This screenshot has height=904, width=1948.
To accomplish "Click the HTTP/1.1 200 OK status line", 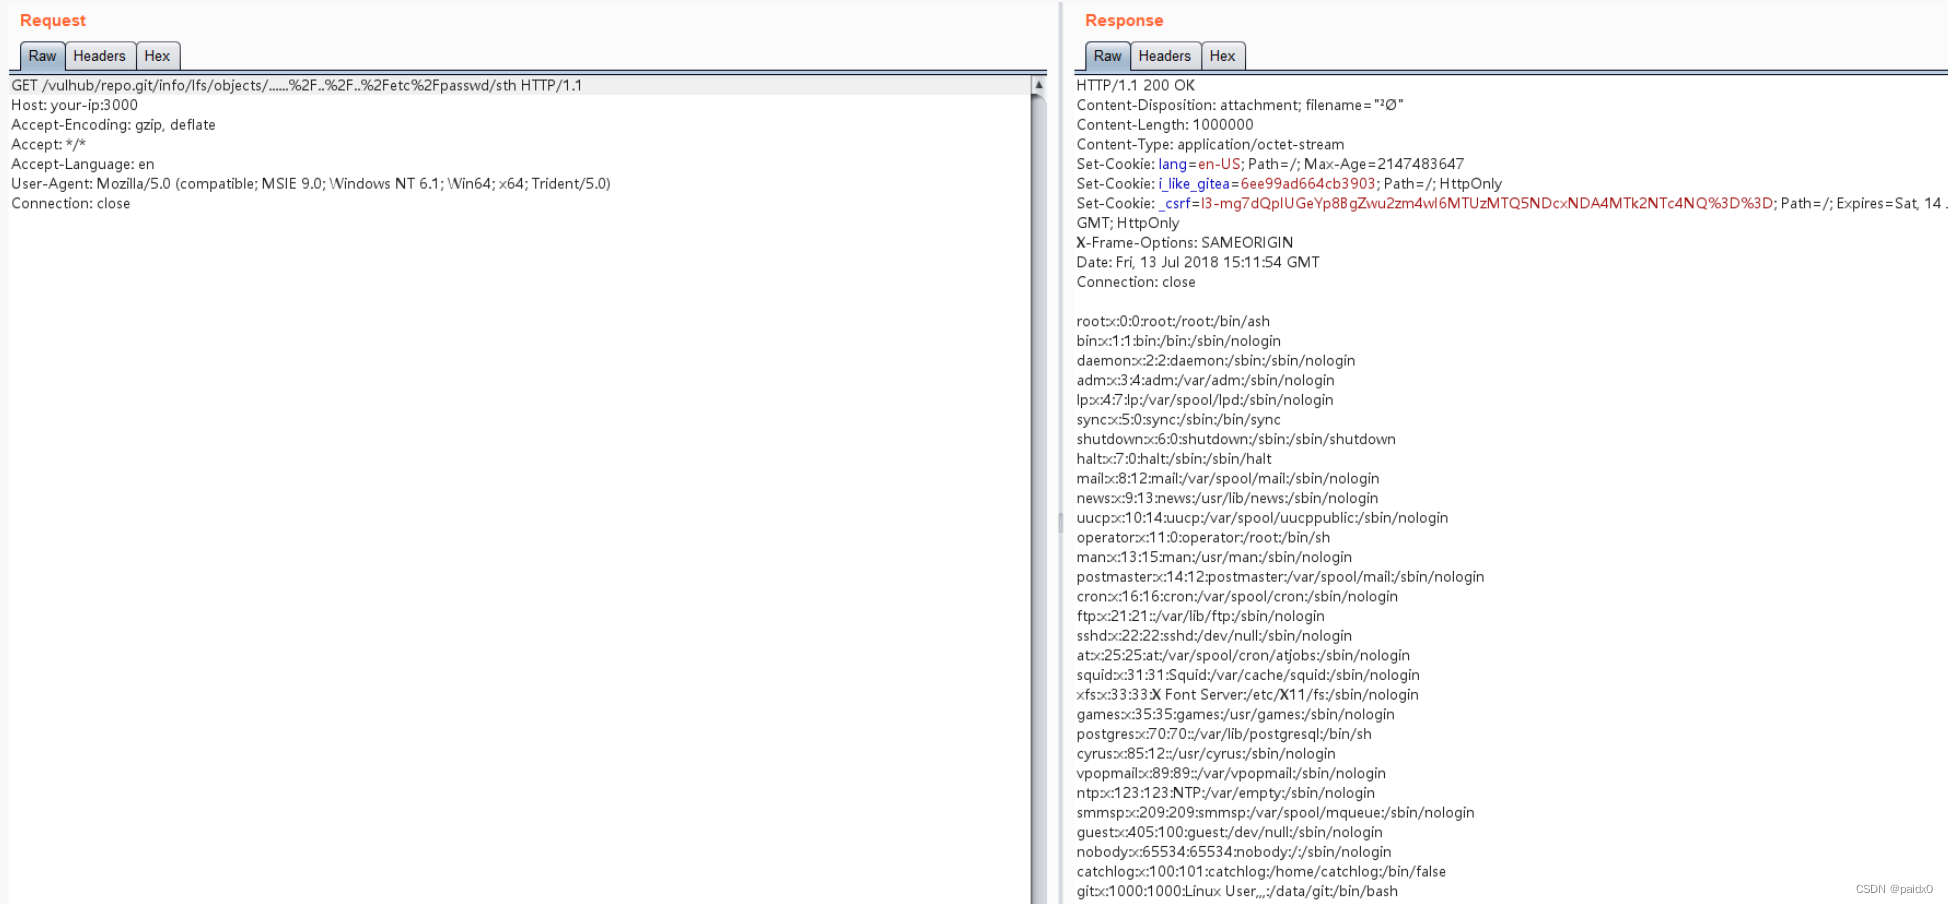I will point(1136,85).
